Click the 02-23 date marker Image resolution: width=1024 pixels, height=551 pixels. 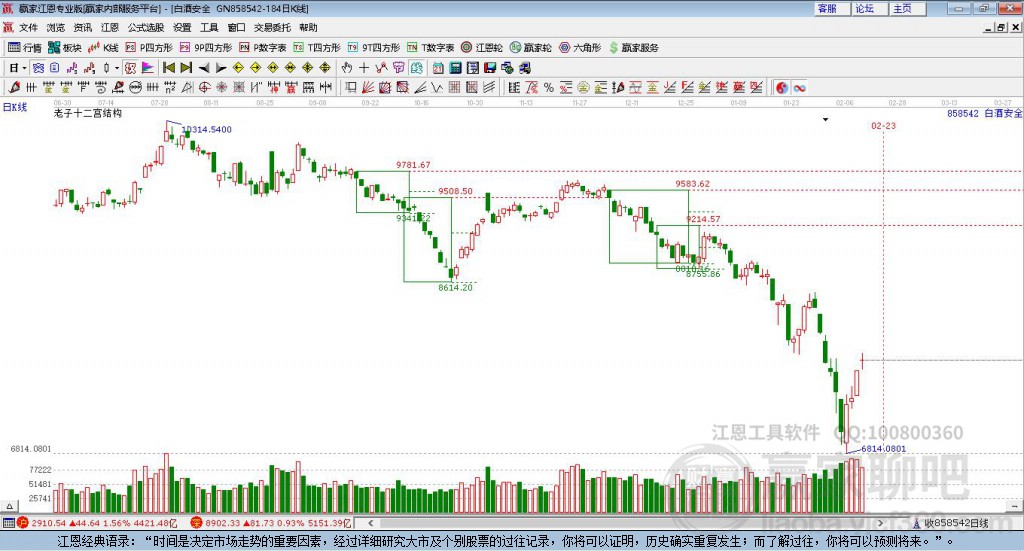pos(884,125)
